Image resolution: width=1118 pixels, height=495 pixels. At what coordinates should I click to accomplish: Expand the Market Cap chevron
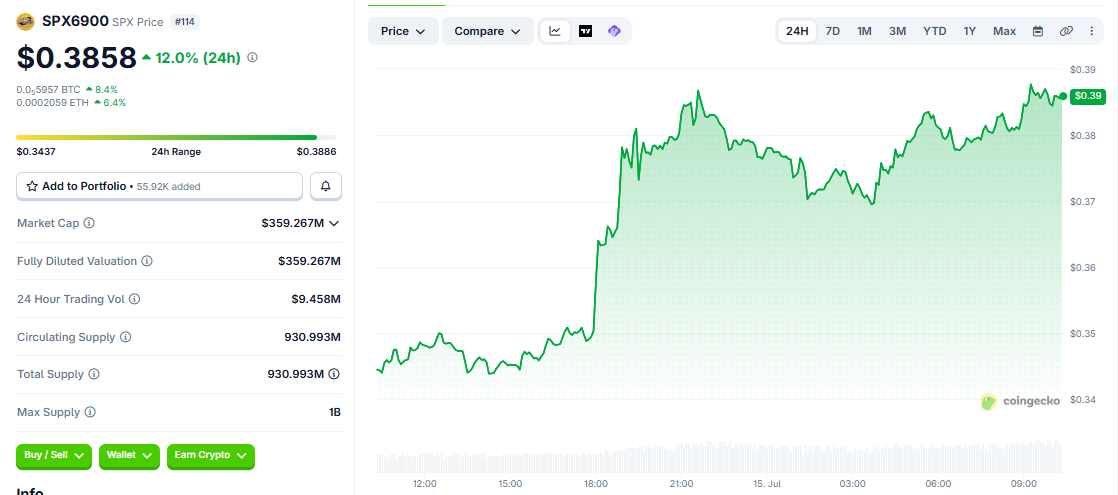click(x=334, y=223)
